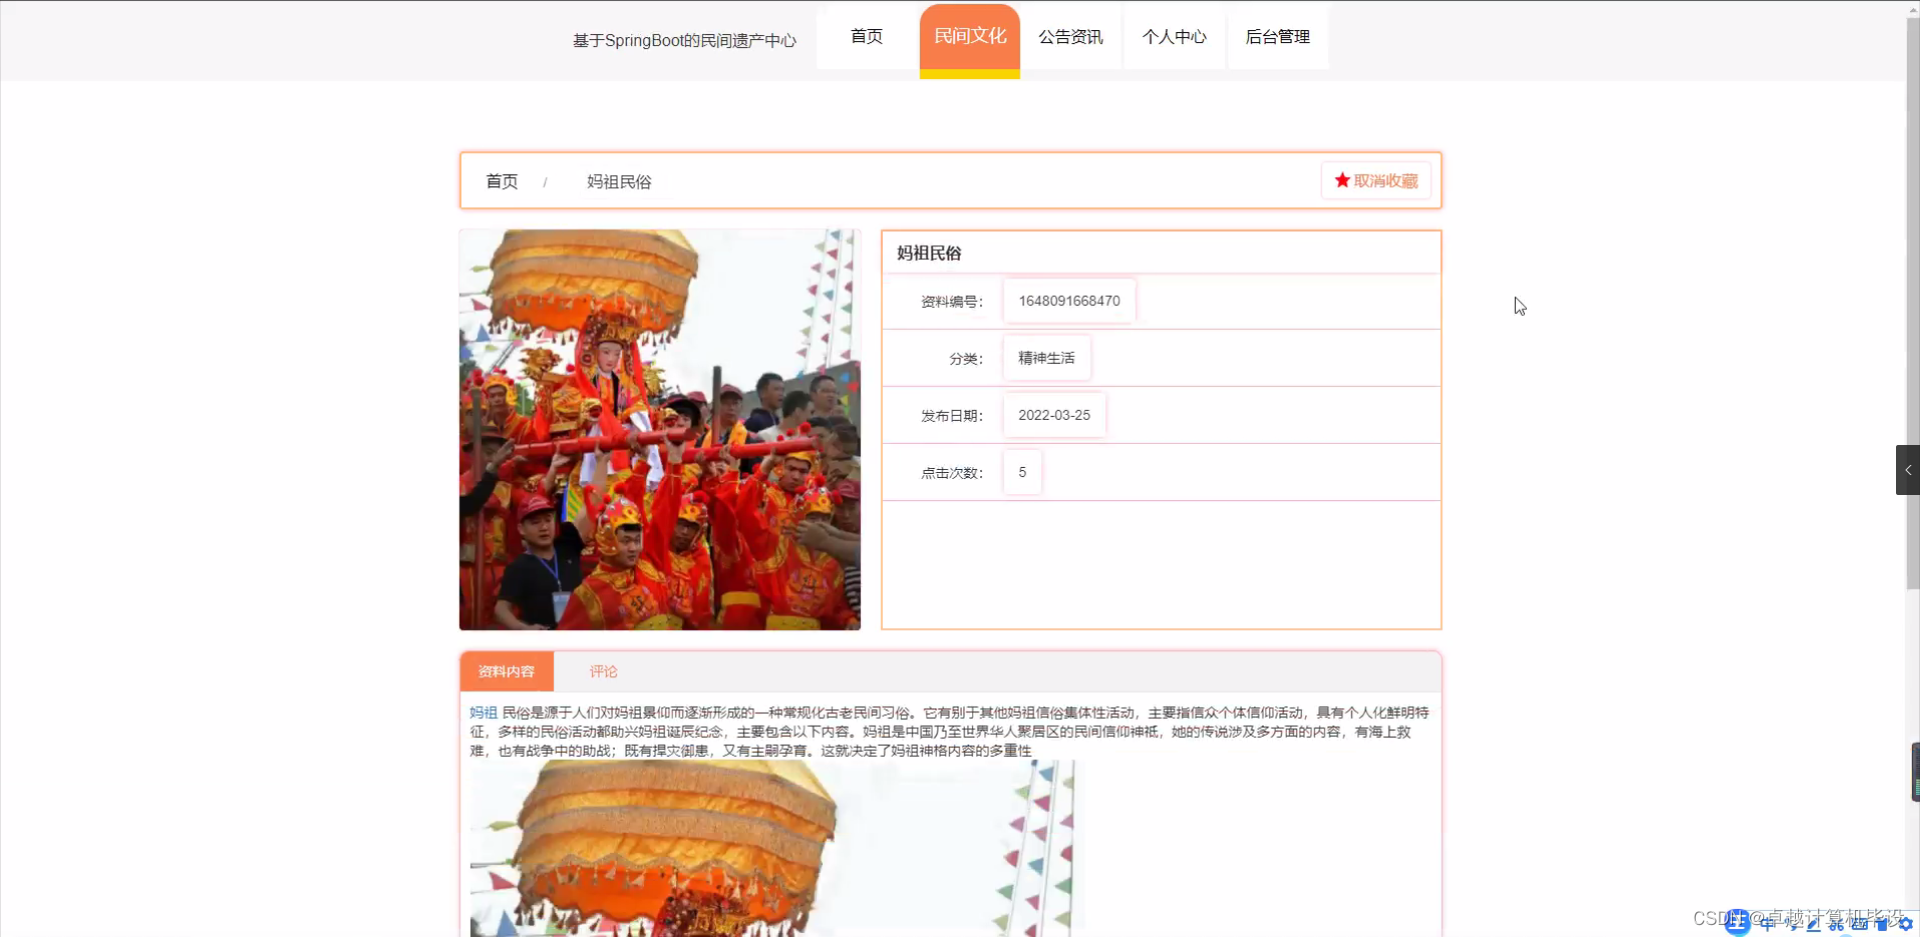
Task: Click the blue circular menu icon near the watermark
Action: pyautogui.click(x=1736, y=924)
